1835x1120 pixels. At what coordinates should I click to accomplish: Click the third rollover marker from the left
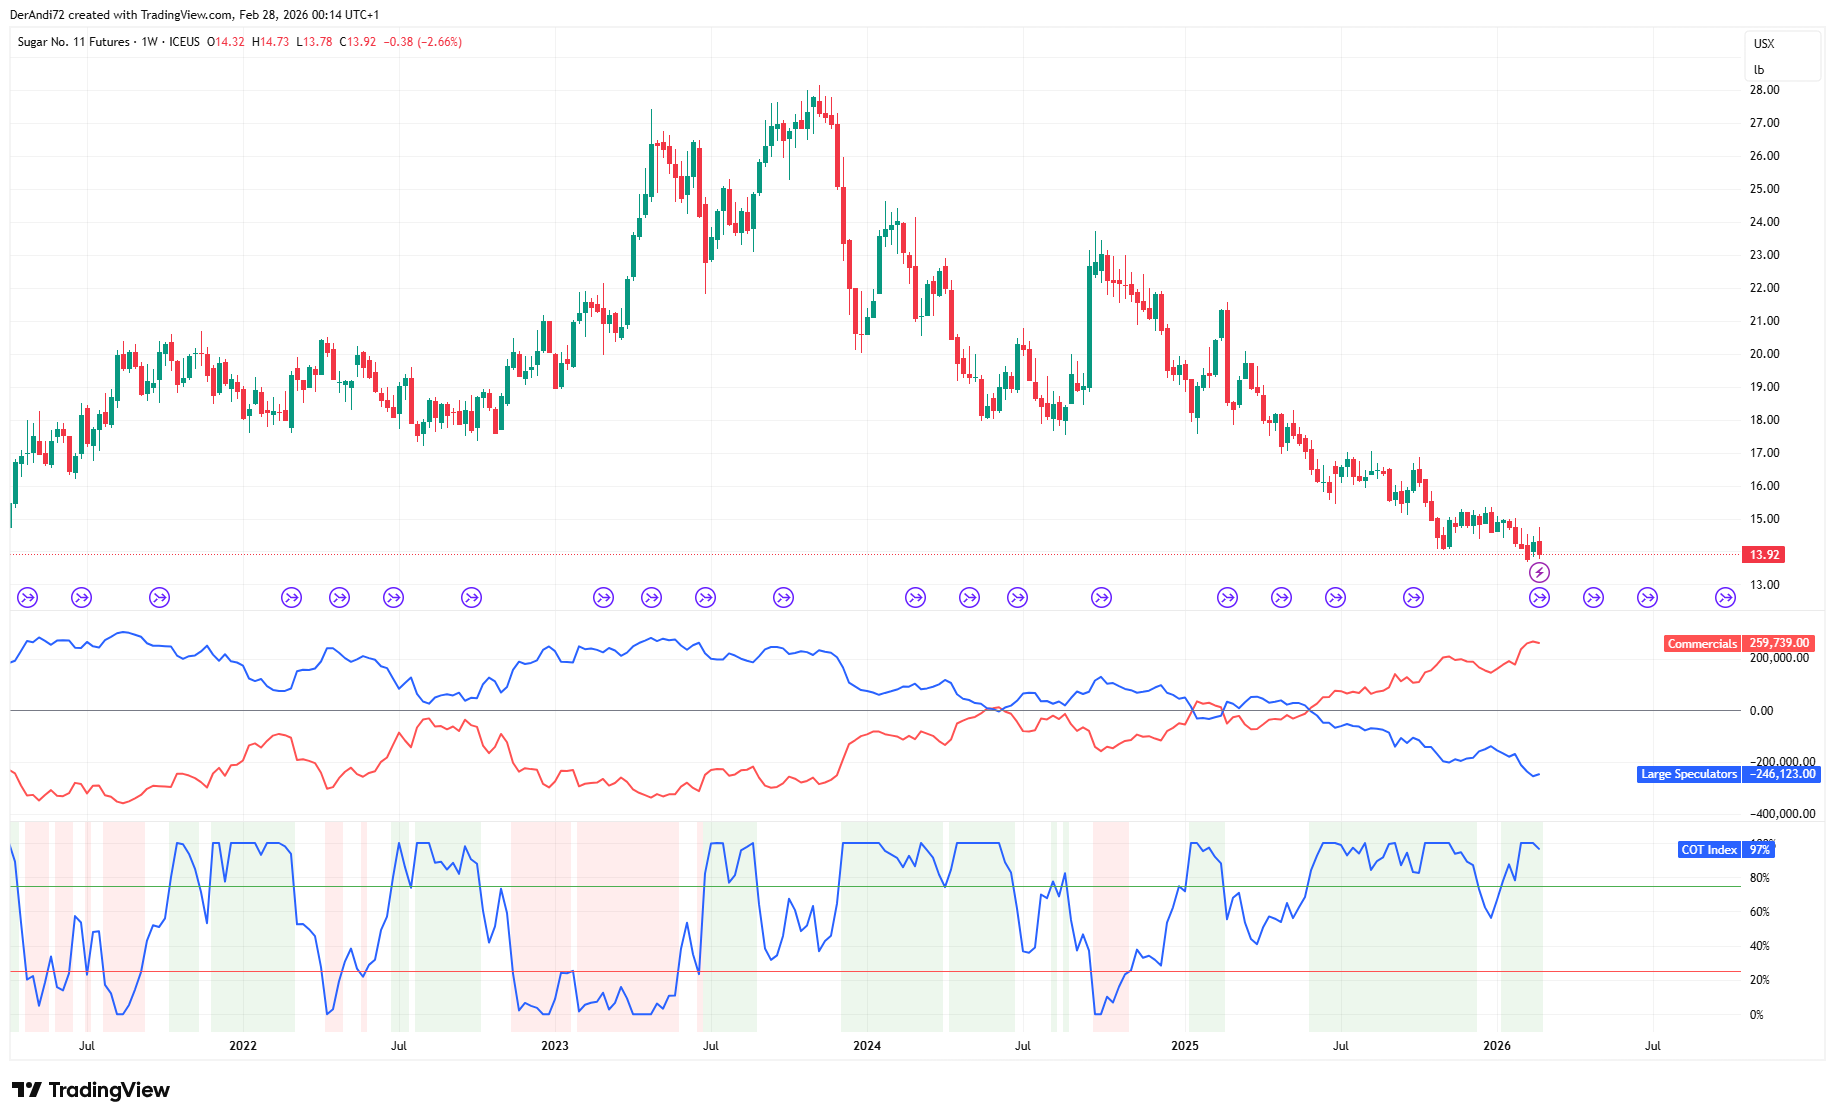[159, 598]
